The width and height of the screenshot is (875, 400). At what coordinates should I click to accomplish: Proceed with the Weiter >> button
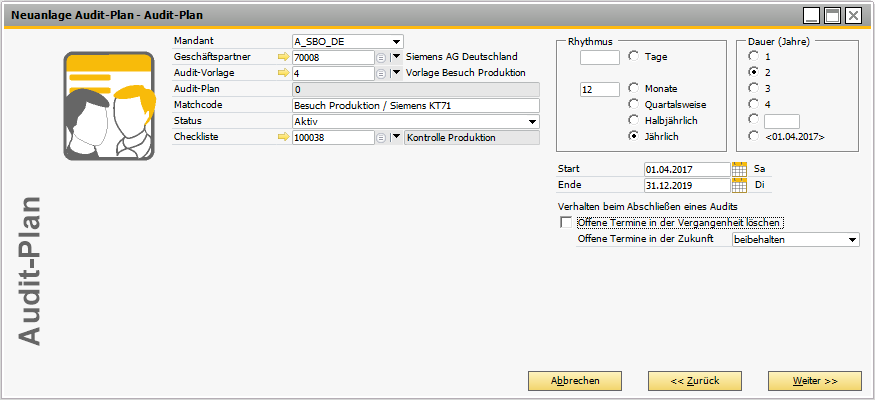click(x=815, y=381)
